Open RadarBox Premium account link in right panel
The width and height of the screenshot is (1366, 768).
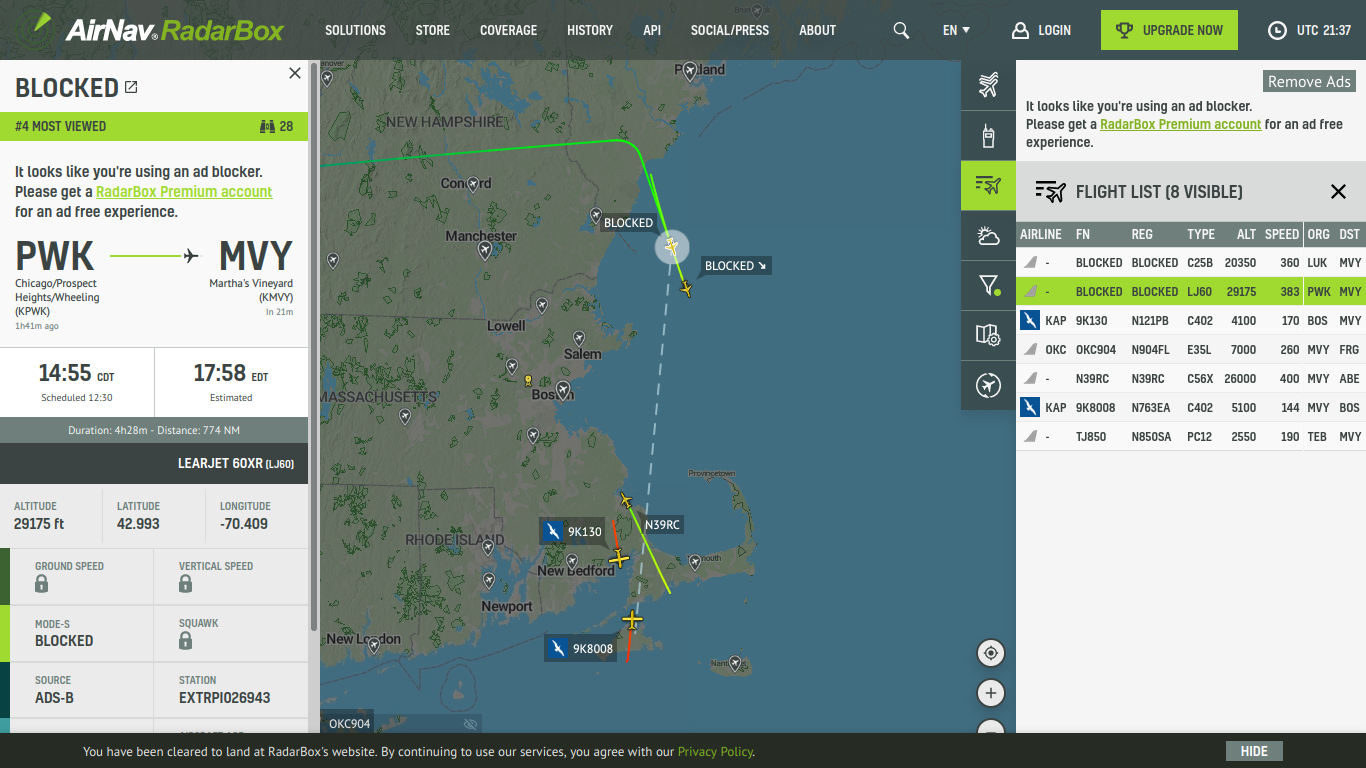[1181, 124]
